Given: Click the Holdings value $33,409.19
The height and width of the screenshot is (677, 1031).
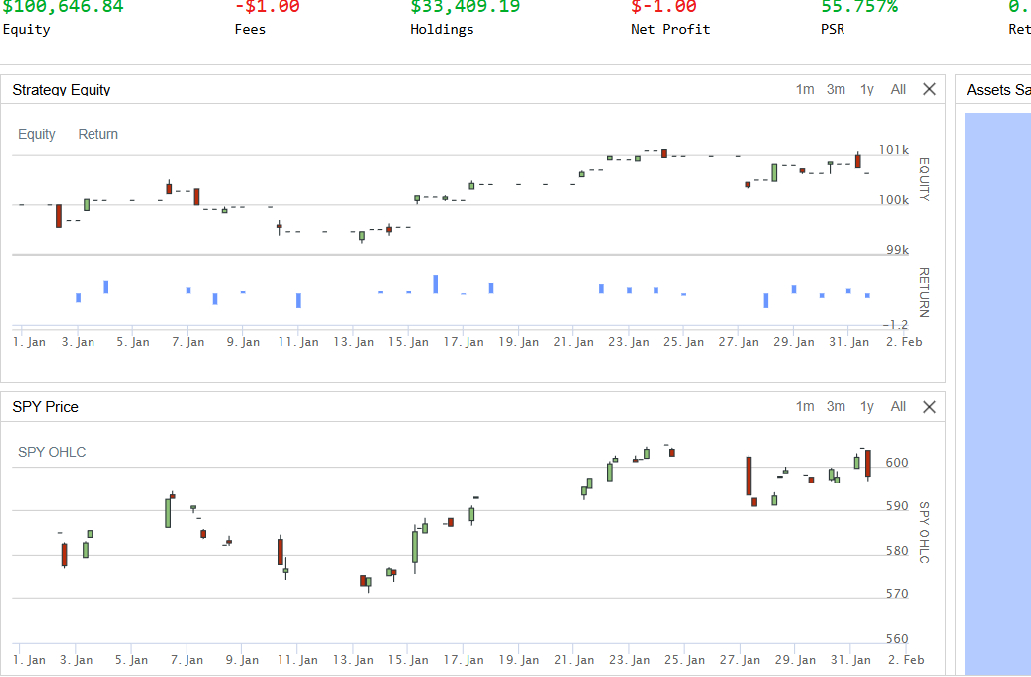Looking at the screenshot, I should tap(465, 7).
